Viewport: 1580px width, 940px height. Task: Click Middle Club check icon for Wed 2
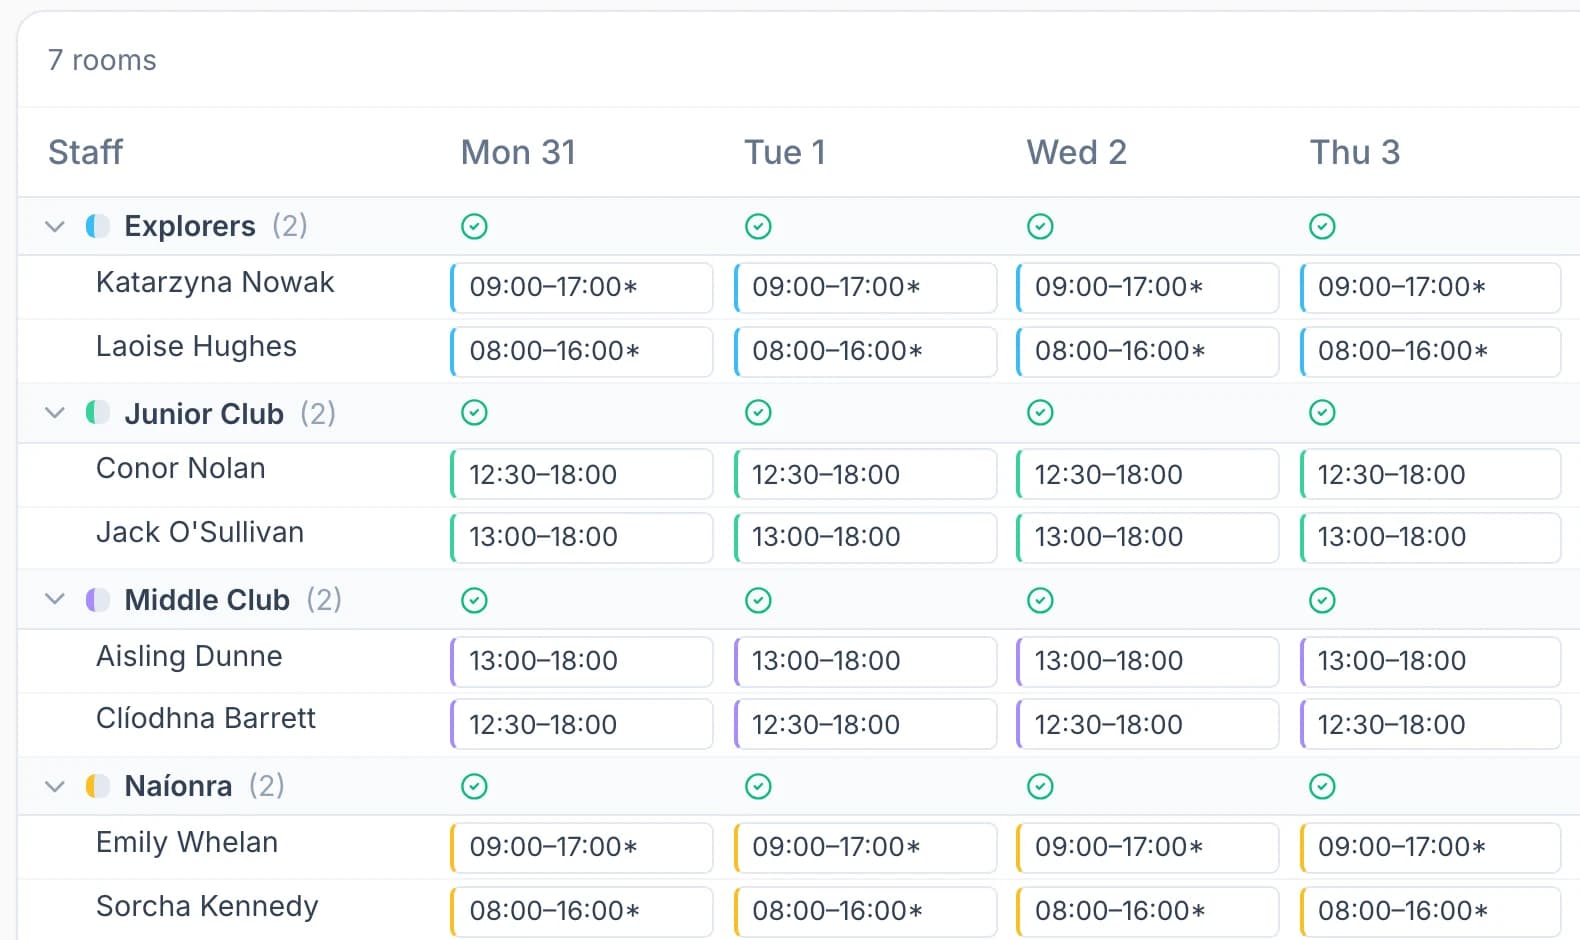[x=1040, y=600]
